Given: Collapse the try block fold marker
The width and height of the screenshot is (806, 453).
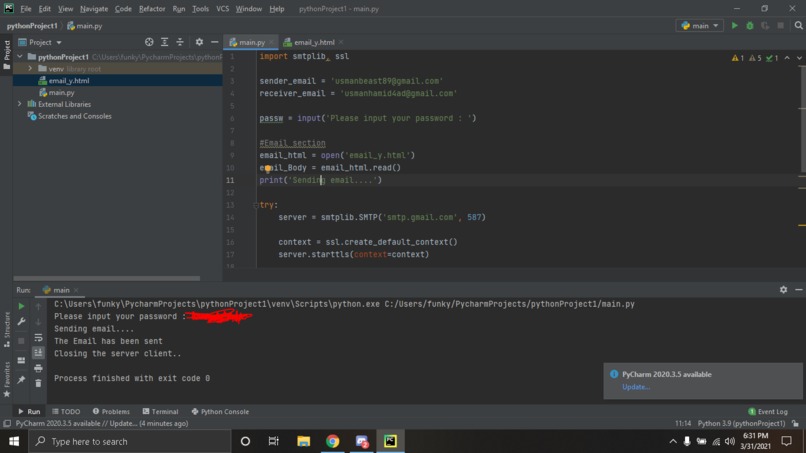Looking at the screenshot, I should coord(255,205).
